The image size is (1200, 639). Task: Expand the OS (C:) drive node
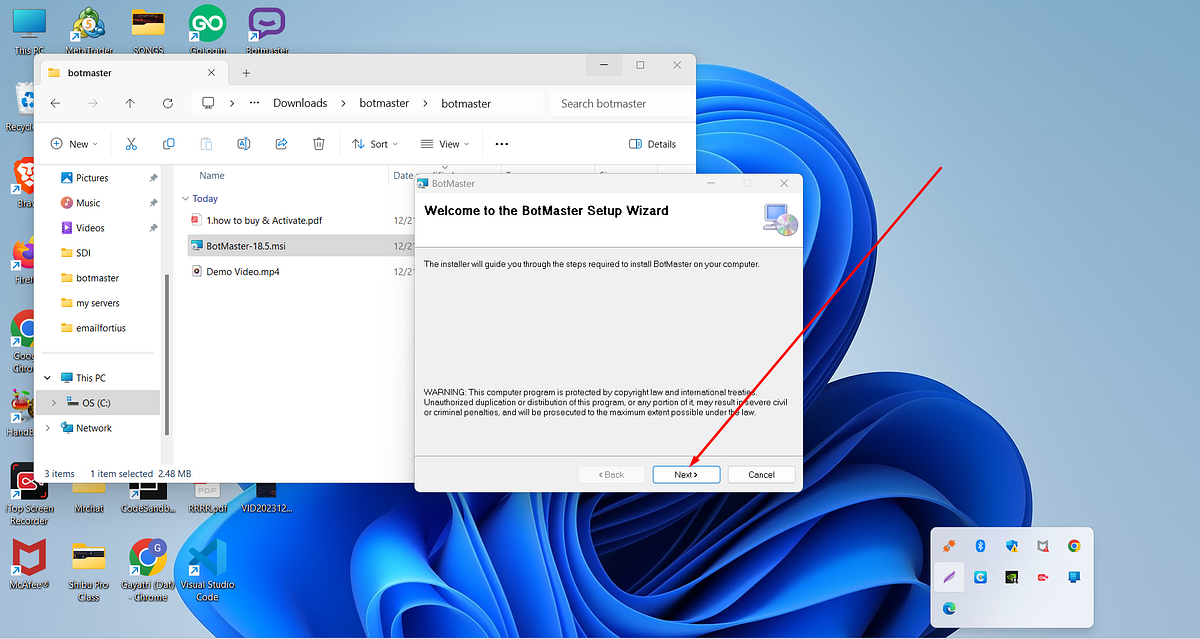click(x=54, y=403)
